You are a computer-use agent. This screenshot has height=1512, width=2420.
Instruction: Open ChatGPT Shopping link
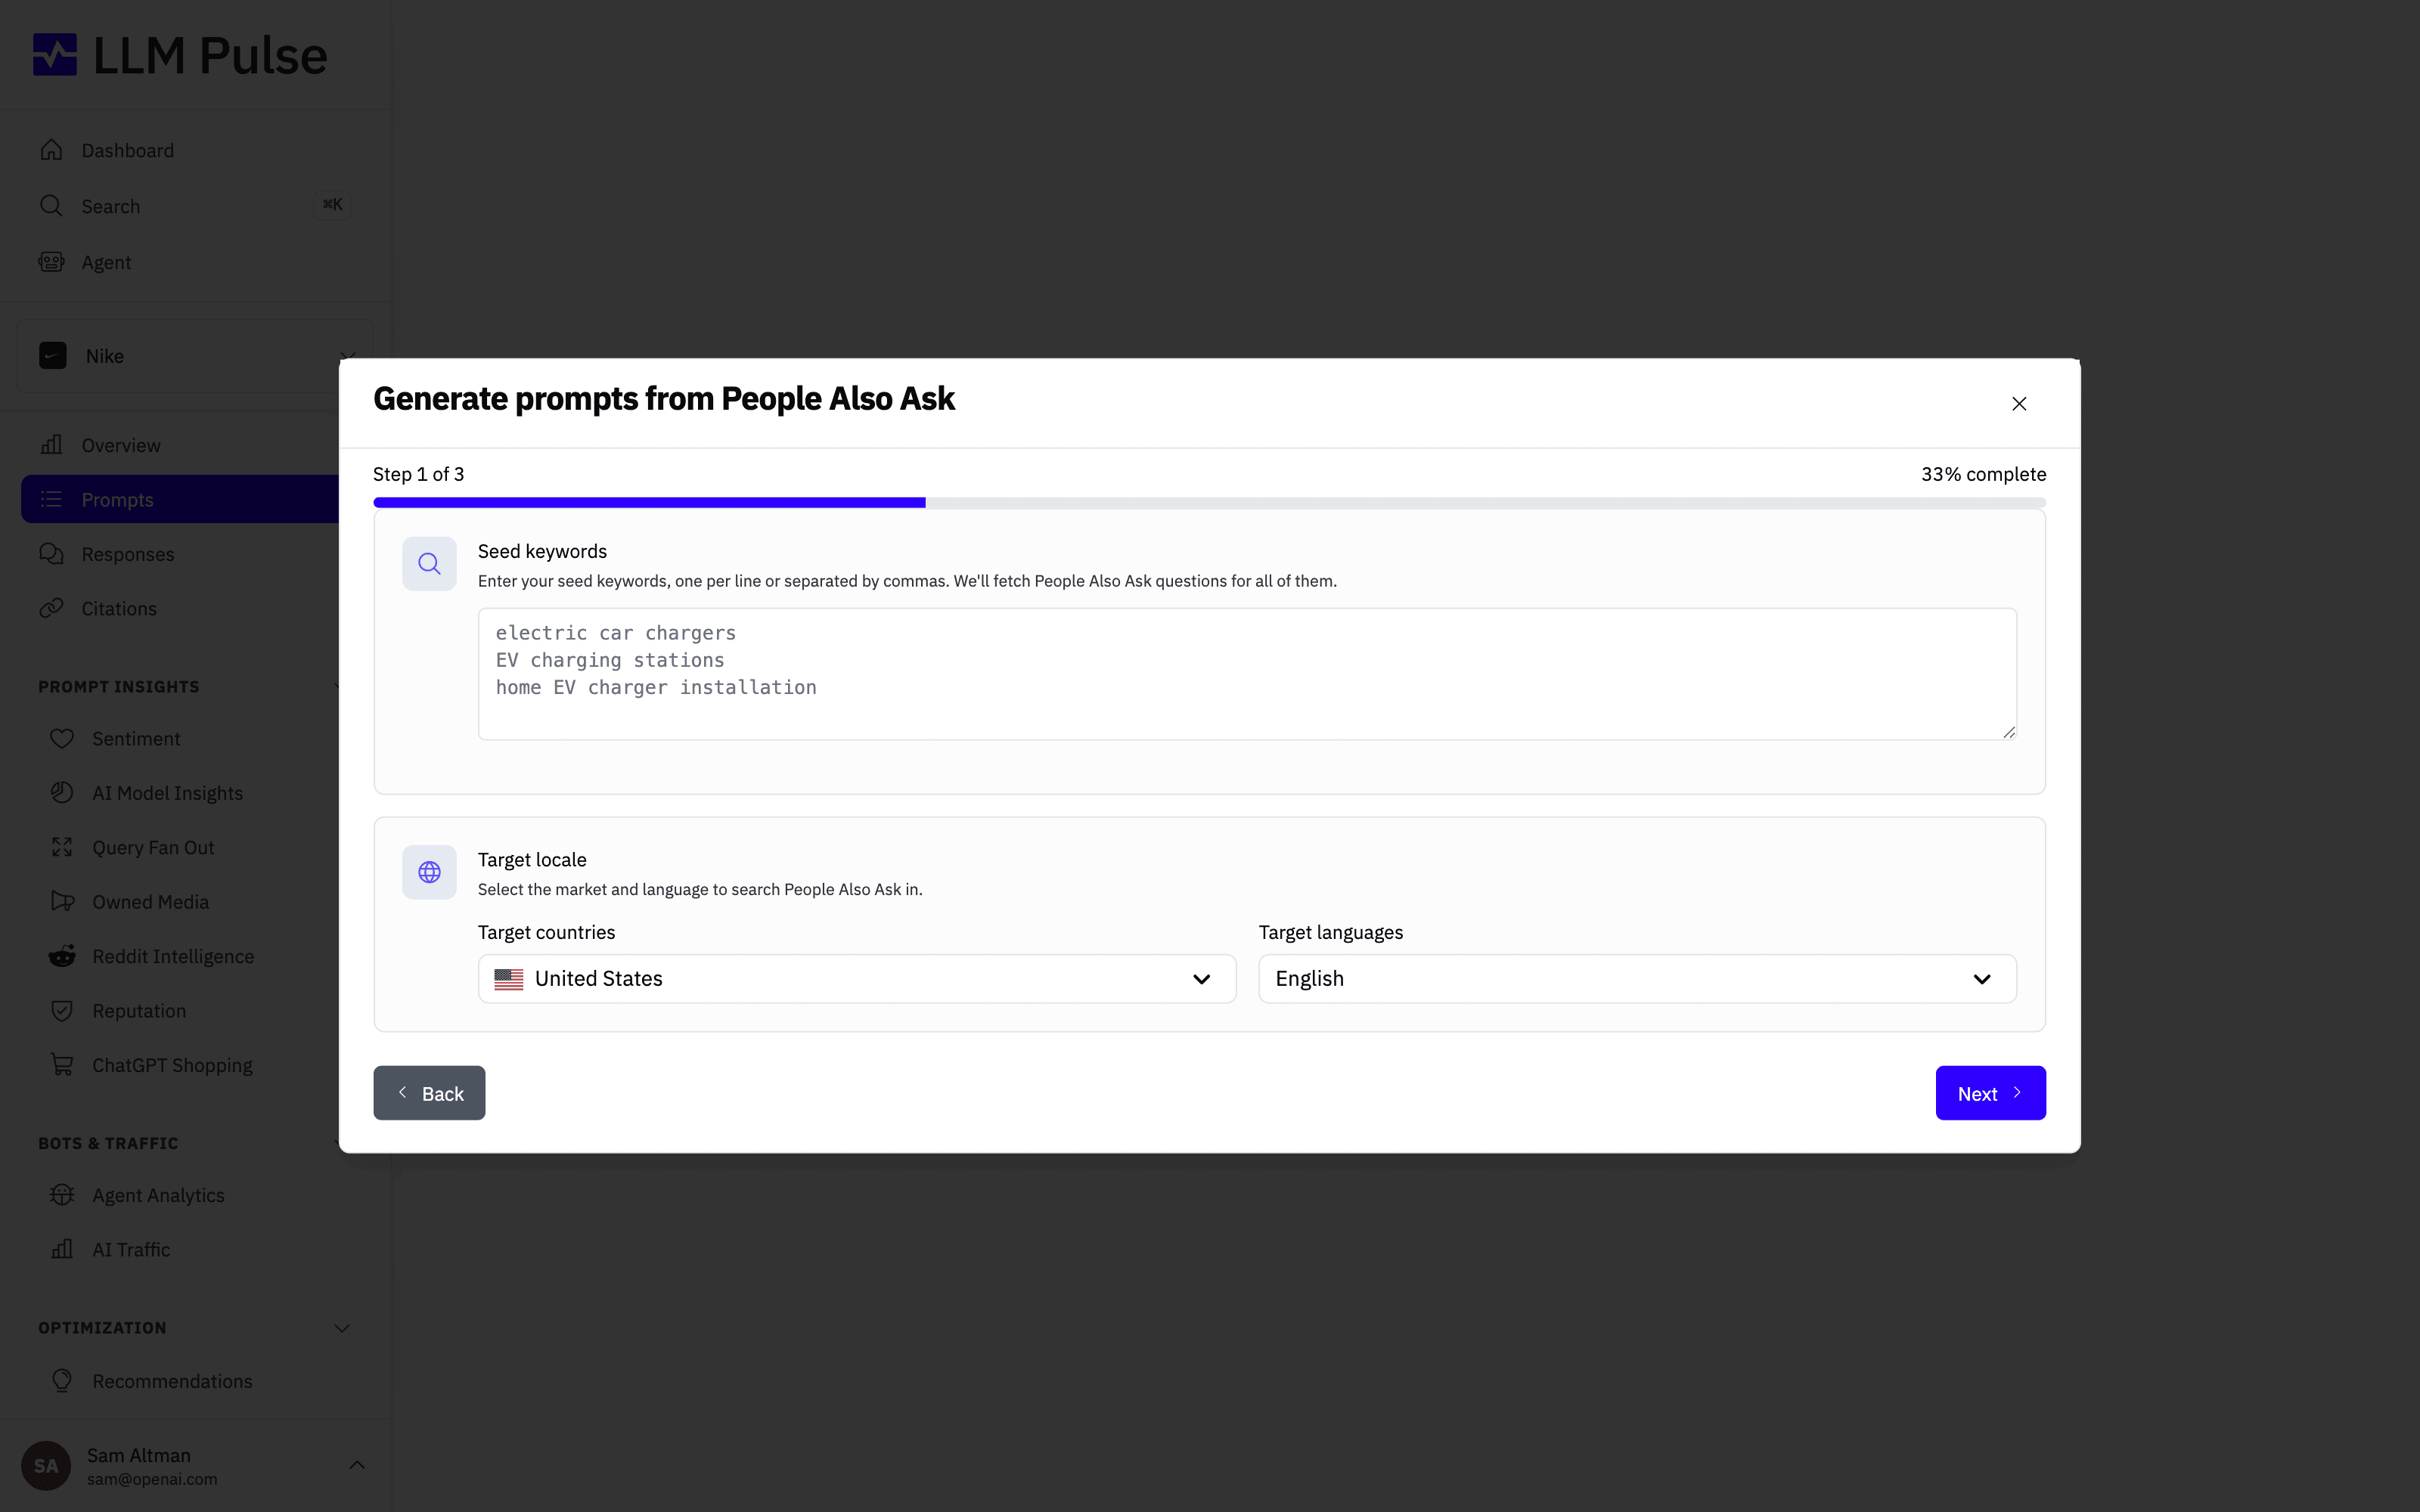click(x=172, y=1065)
